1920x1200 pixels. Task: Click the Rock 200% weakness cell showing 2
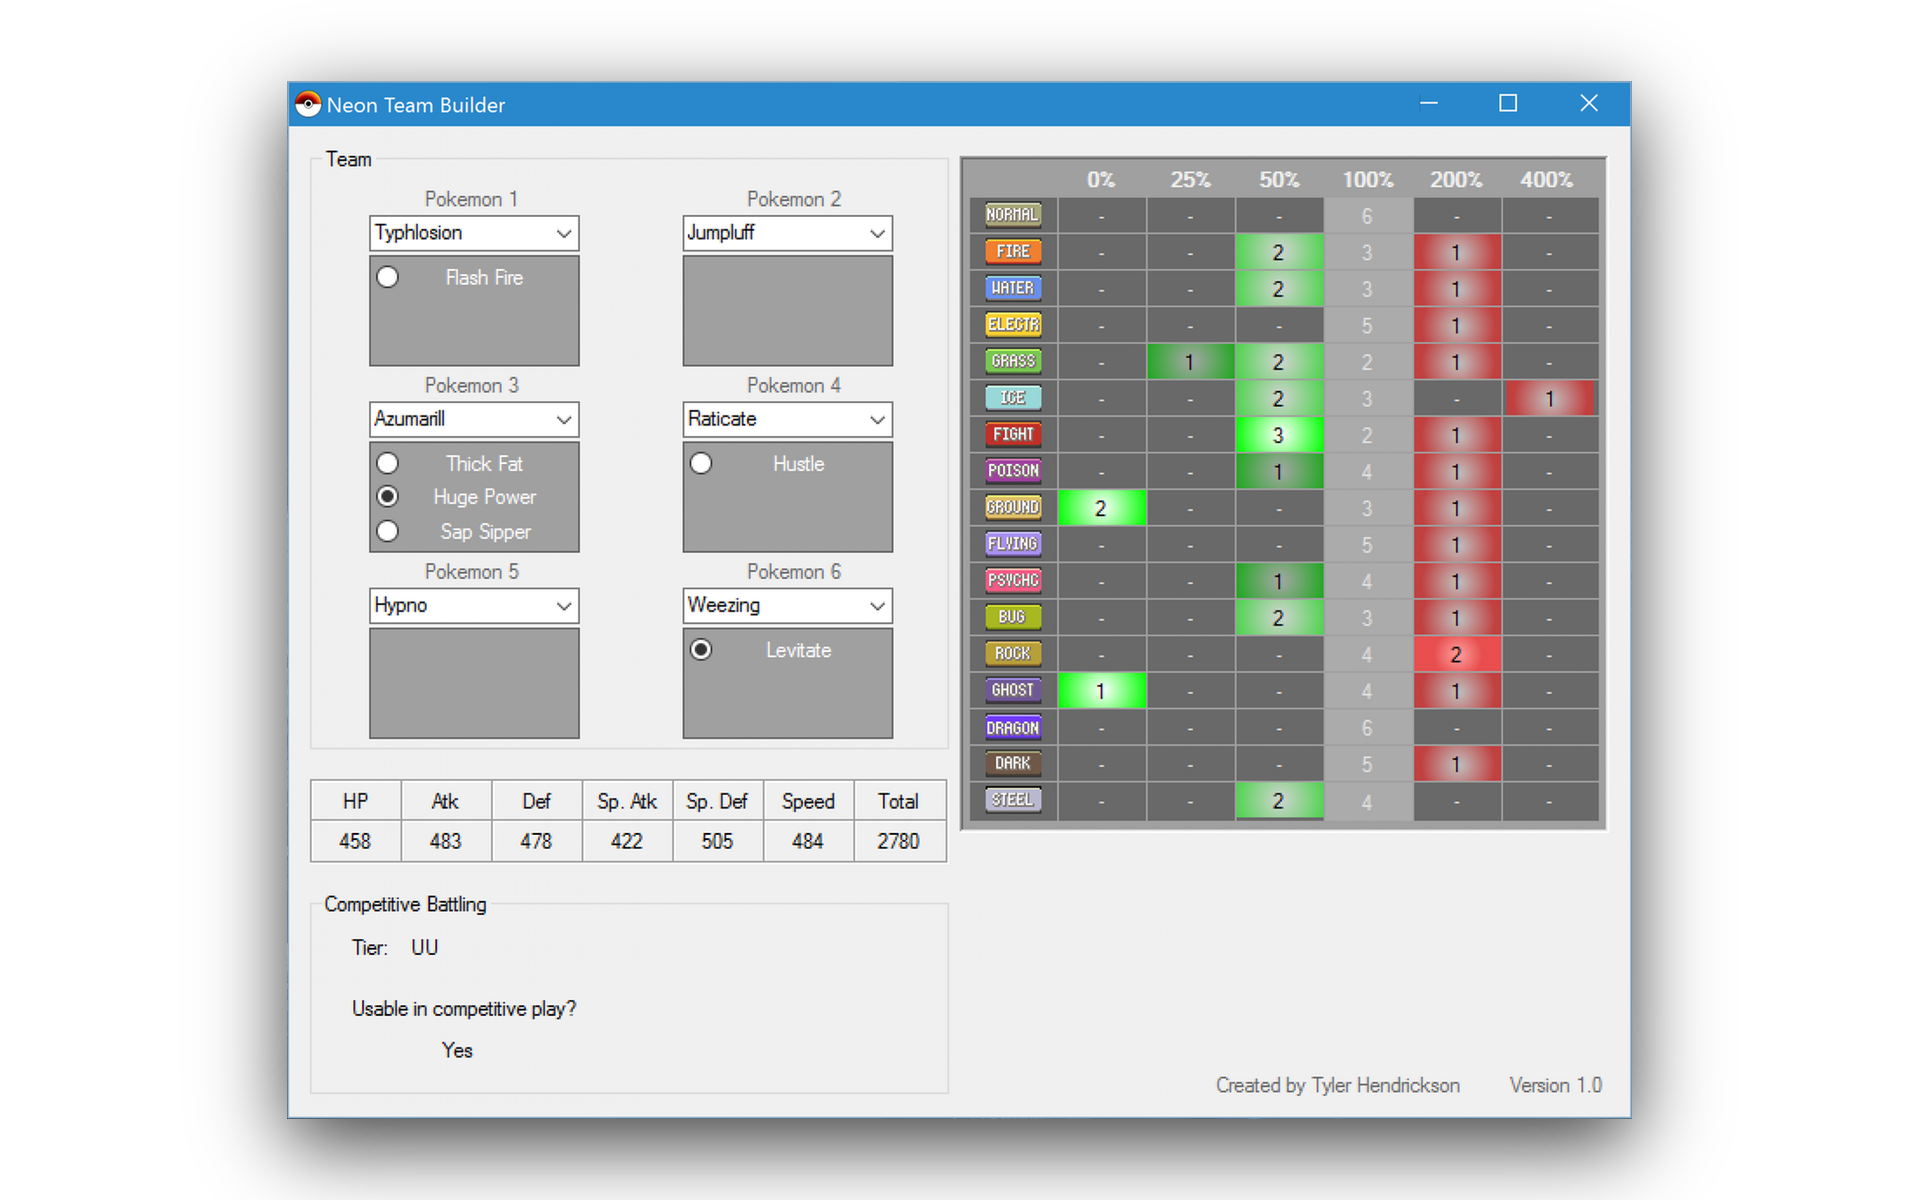[x=1456, y=655]
